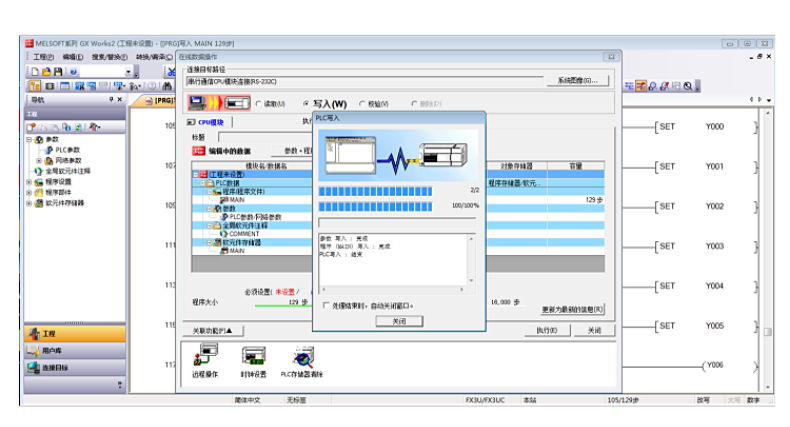Select the 读取 read radio button

coord(260,104)
